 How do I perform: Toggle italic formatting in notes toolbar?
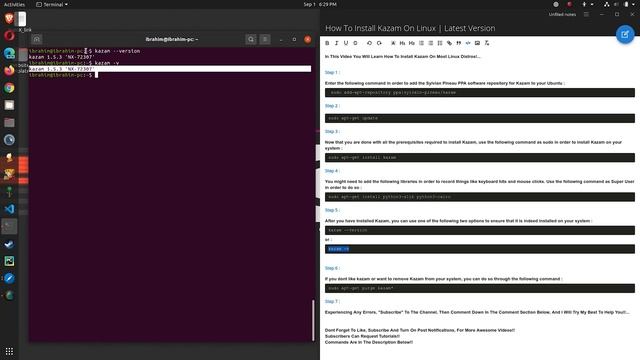pos(336,43)
